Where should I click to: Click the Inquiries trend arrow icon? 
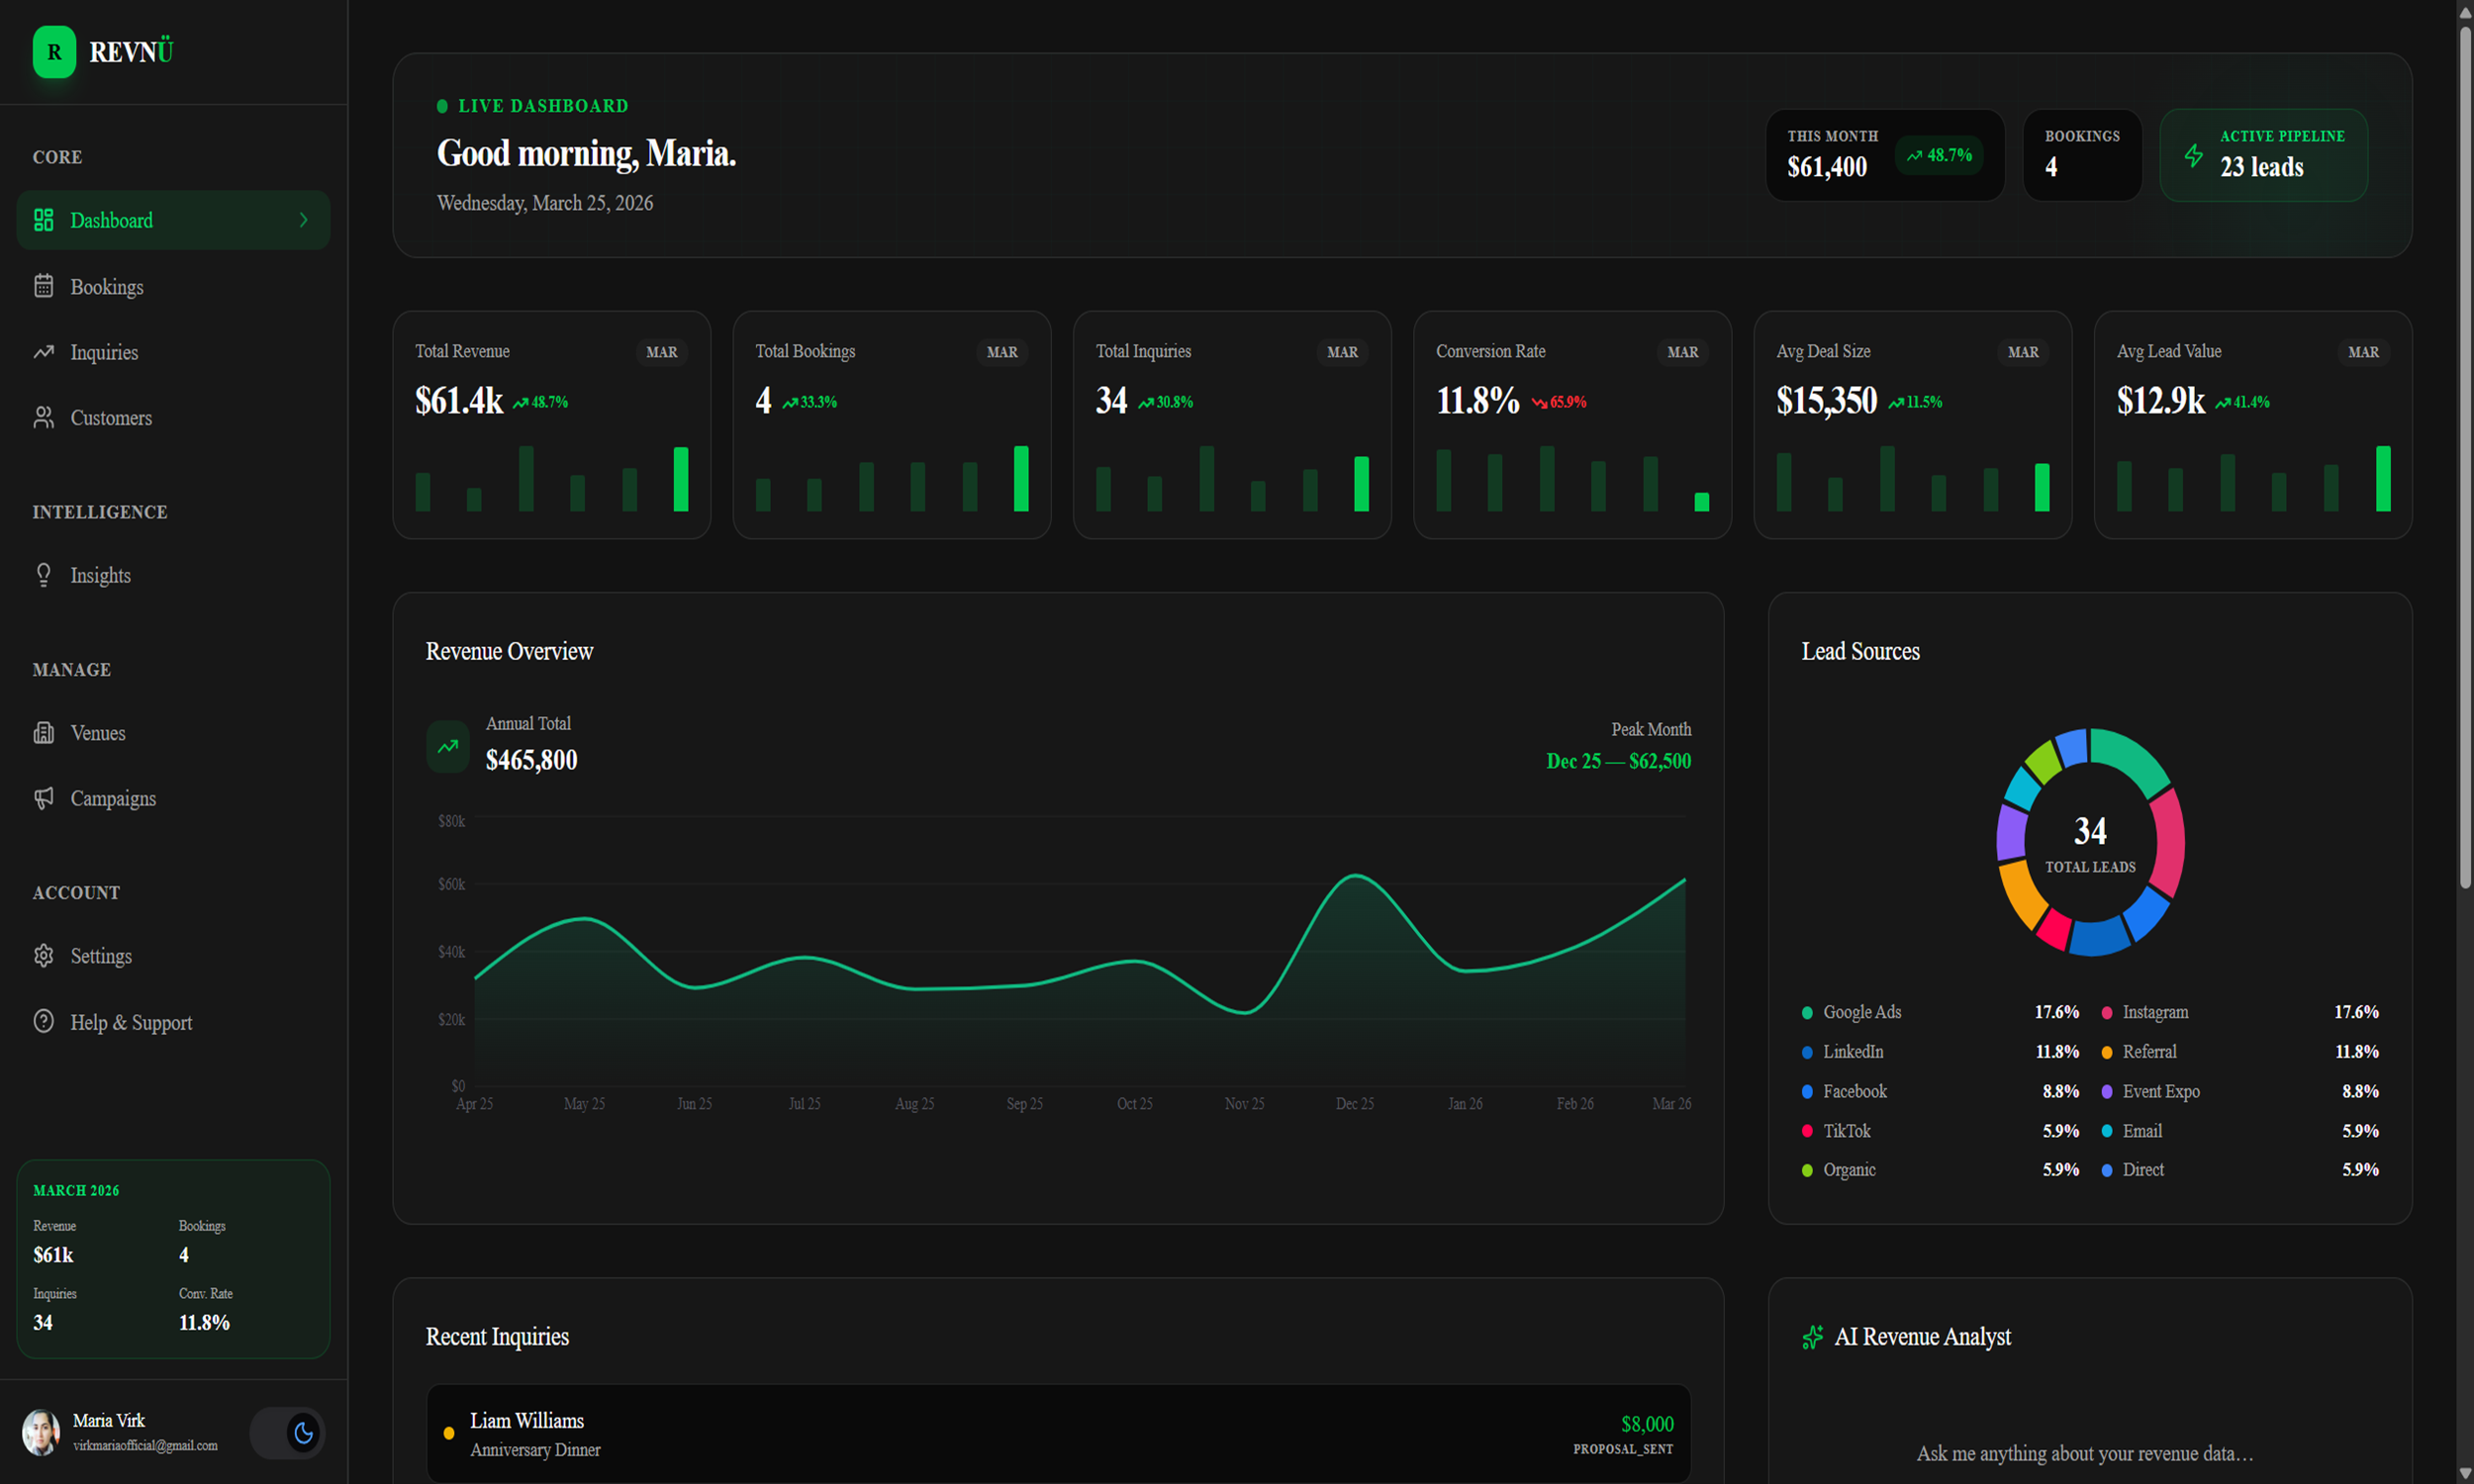(x=43, y=352)
